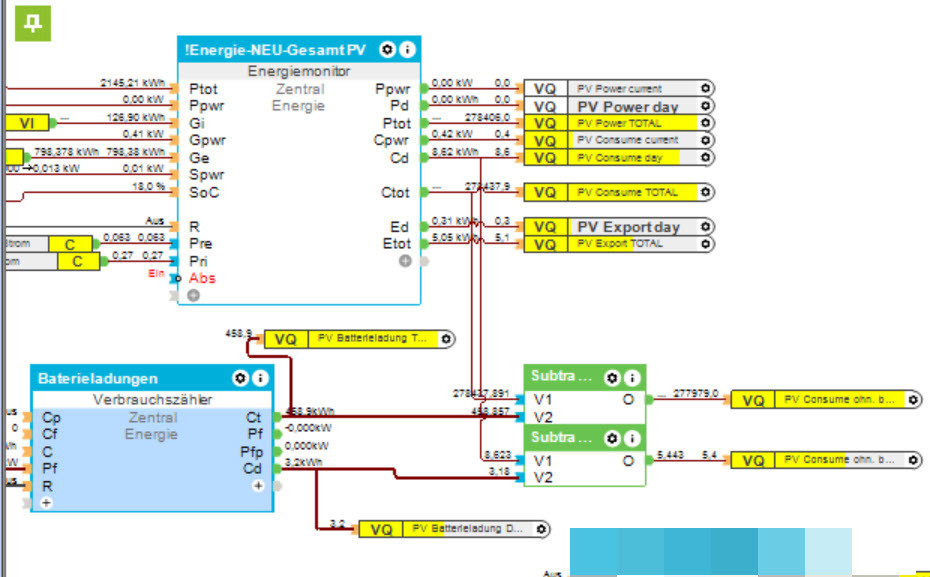Click the Cf input of Baterieladungen
930x577 pixels.
pos(50,434)
